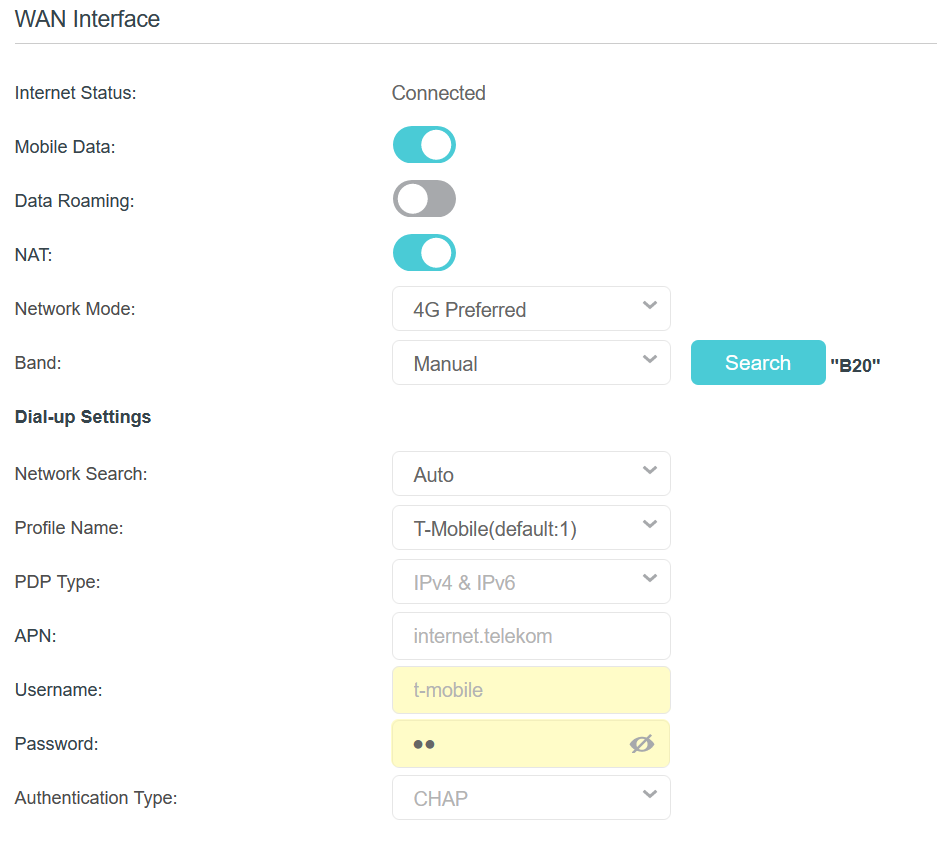
Task: Open the Profile Name dropdown
Action: (531, 528)
